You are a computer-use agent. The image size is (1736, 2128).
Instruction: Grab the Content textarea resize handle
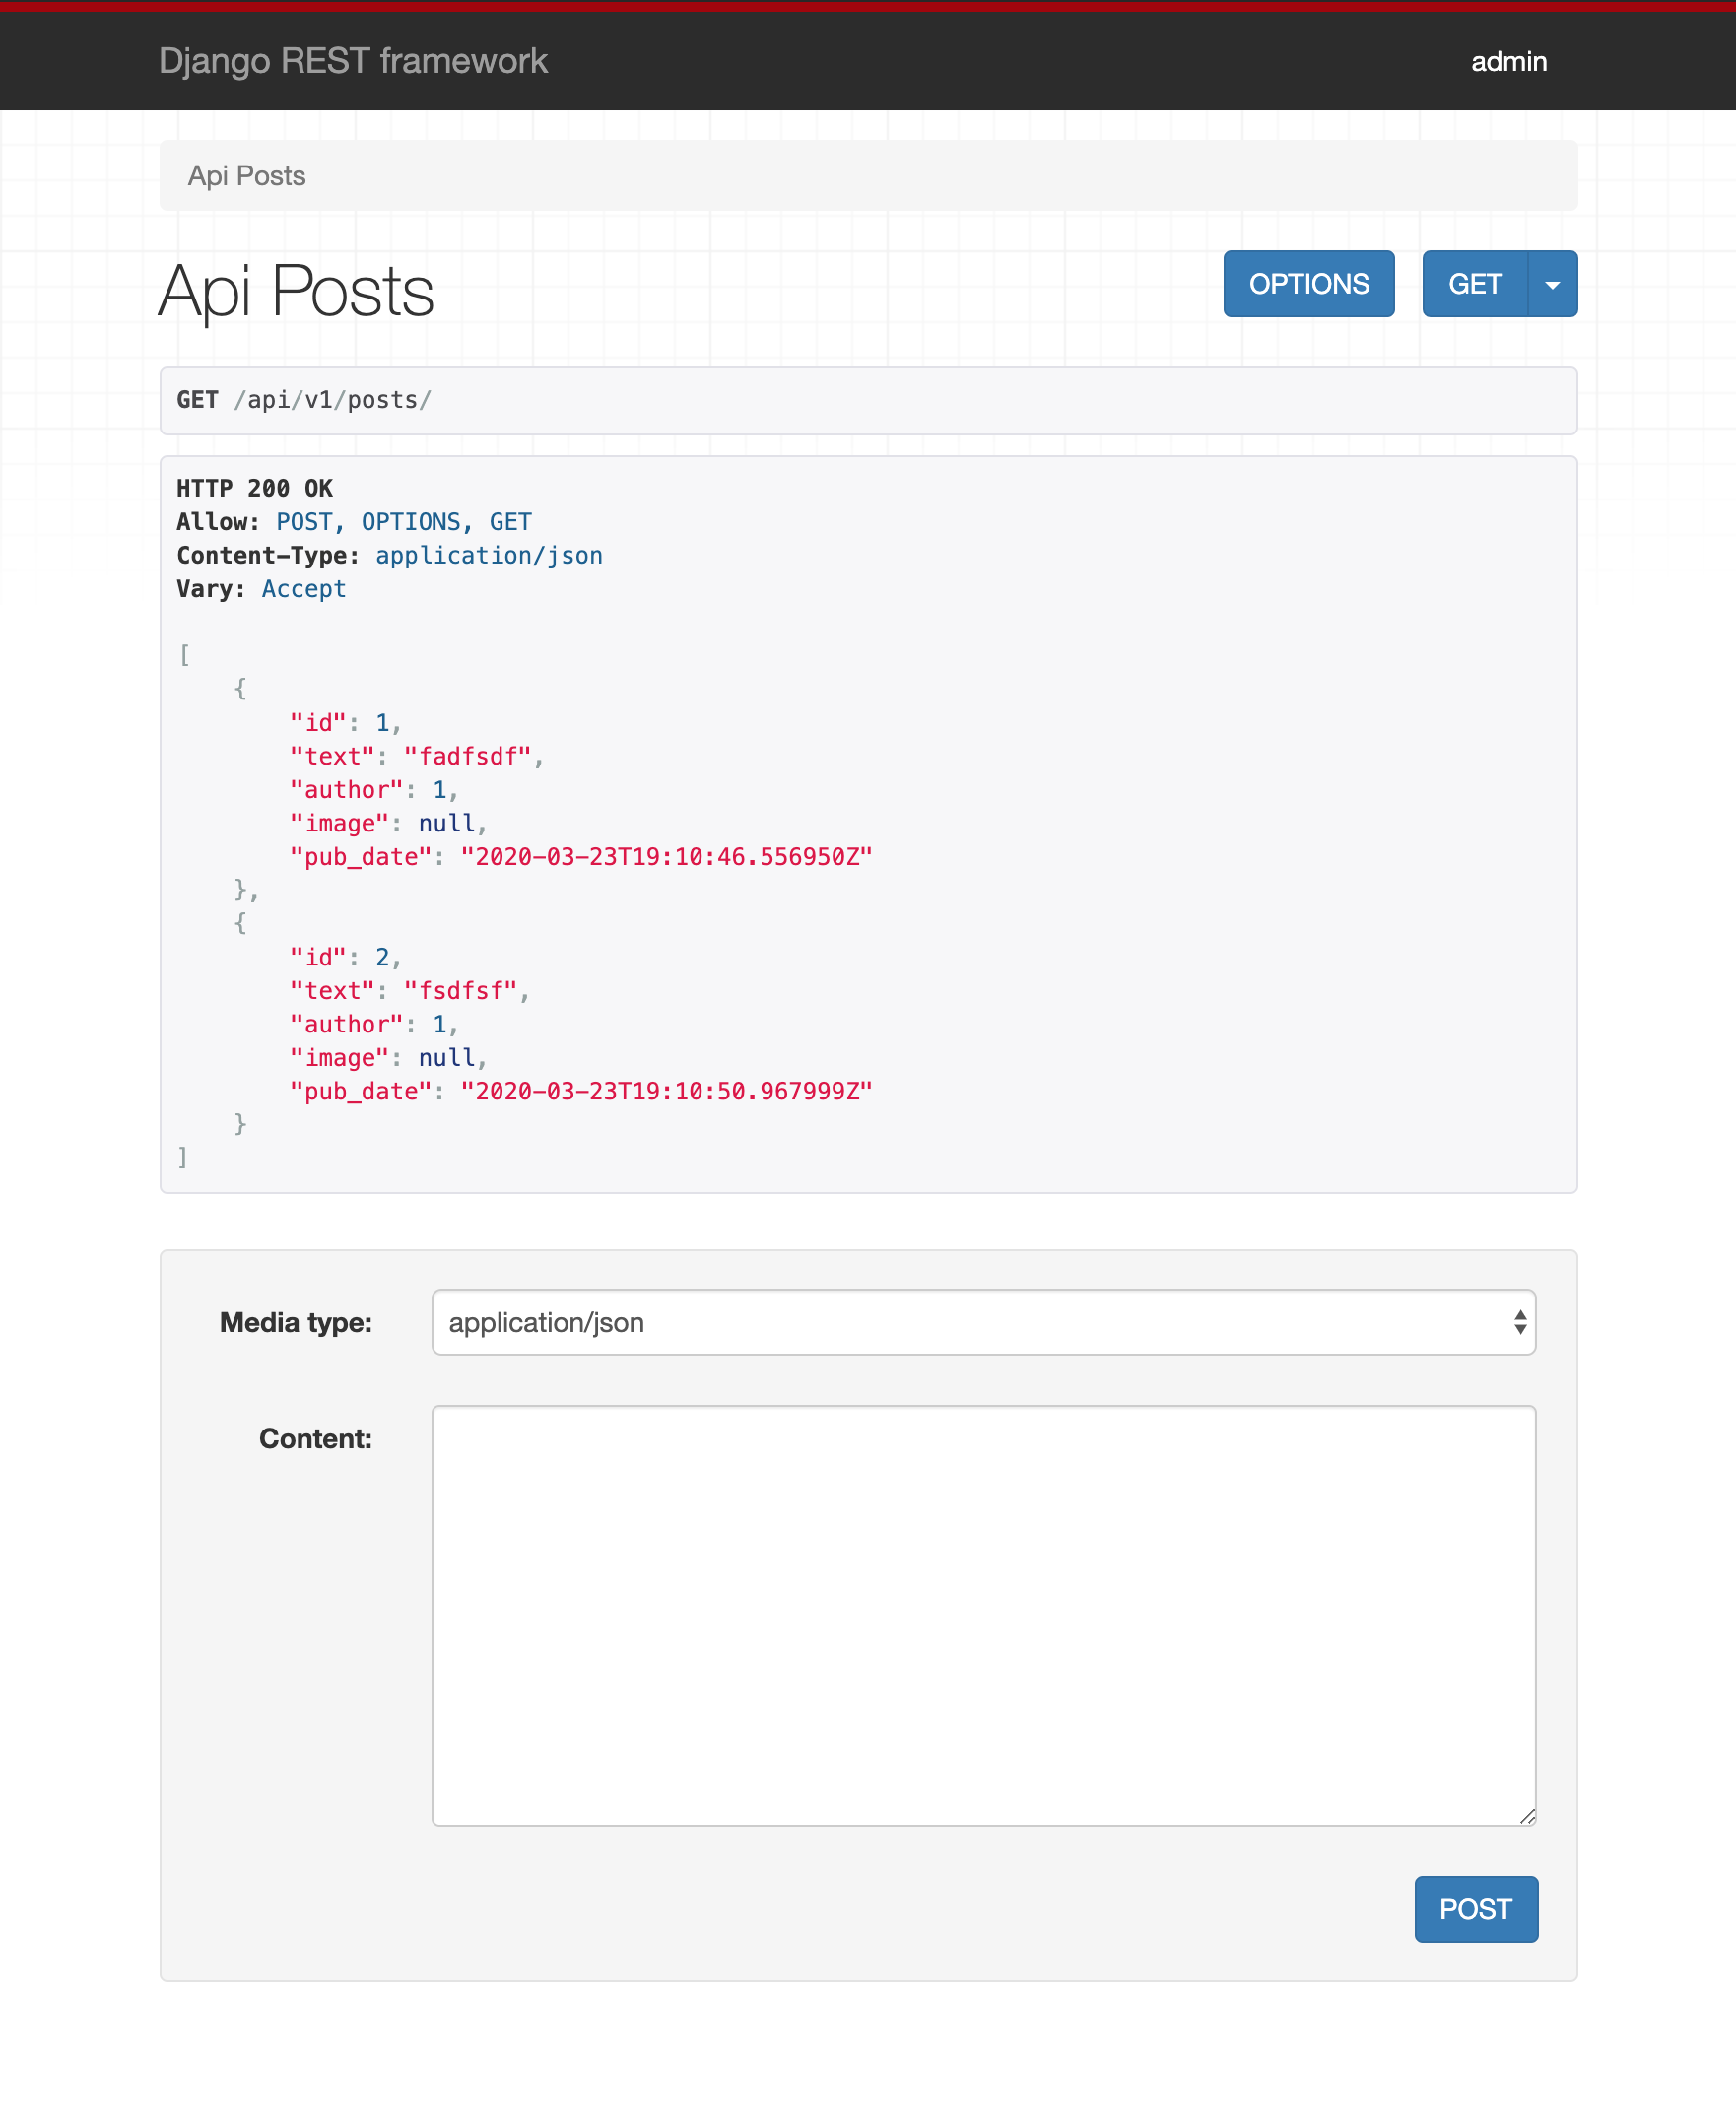(x=1526, y=1815)
